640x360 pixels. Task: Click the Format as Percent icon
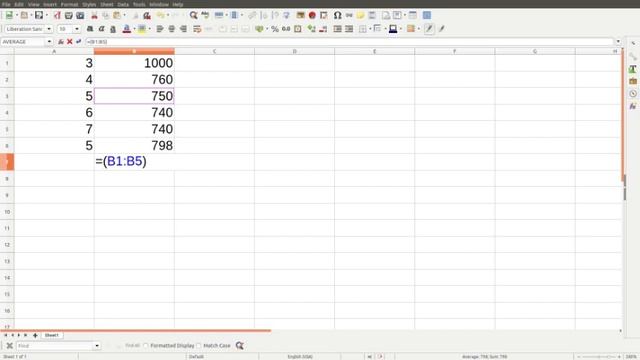click(275, 29)
